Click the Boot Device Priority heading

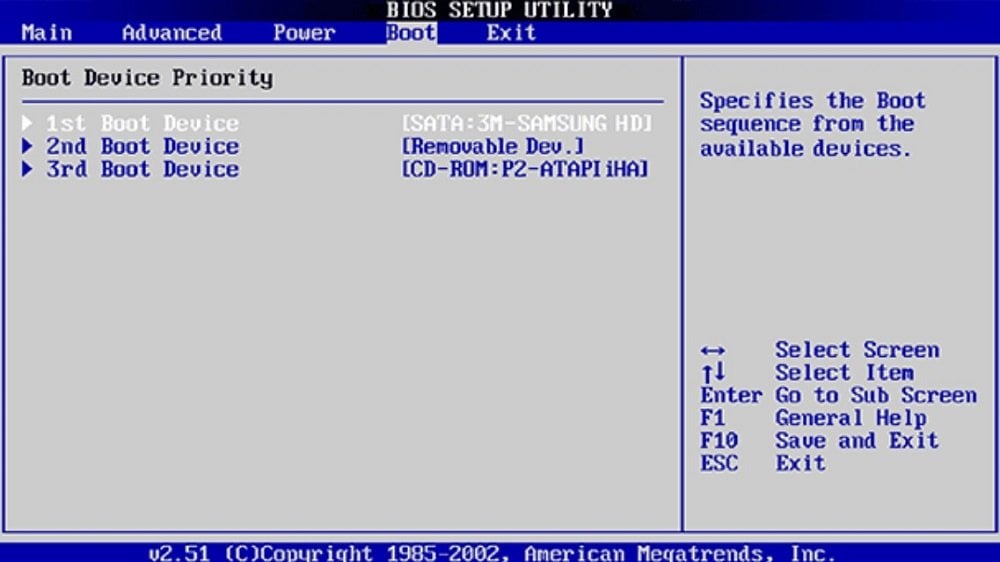(x=147, y=78)
